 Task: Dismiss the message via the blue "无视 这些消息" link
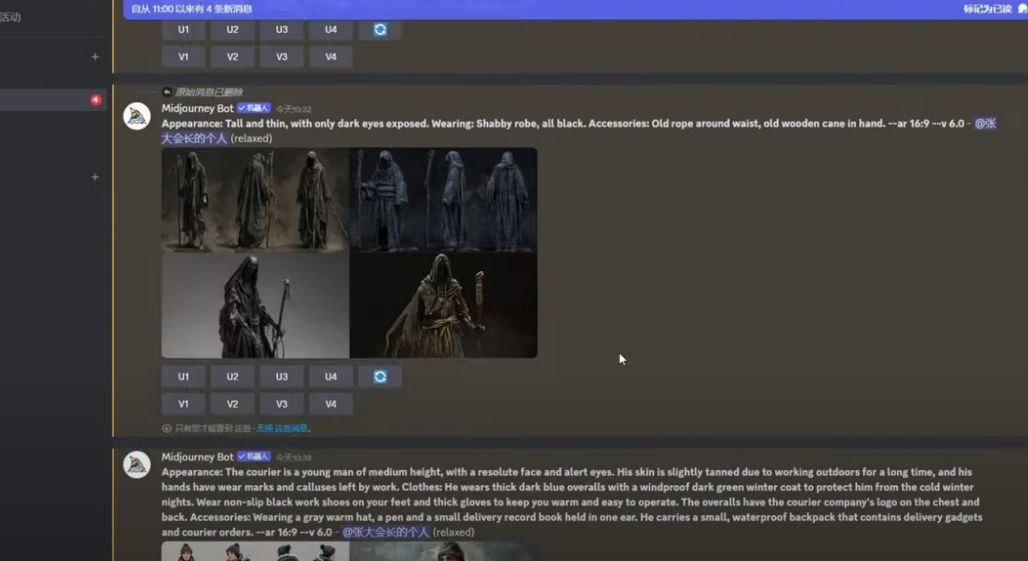[283, 428]
